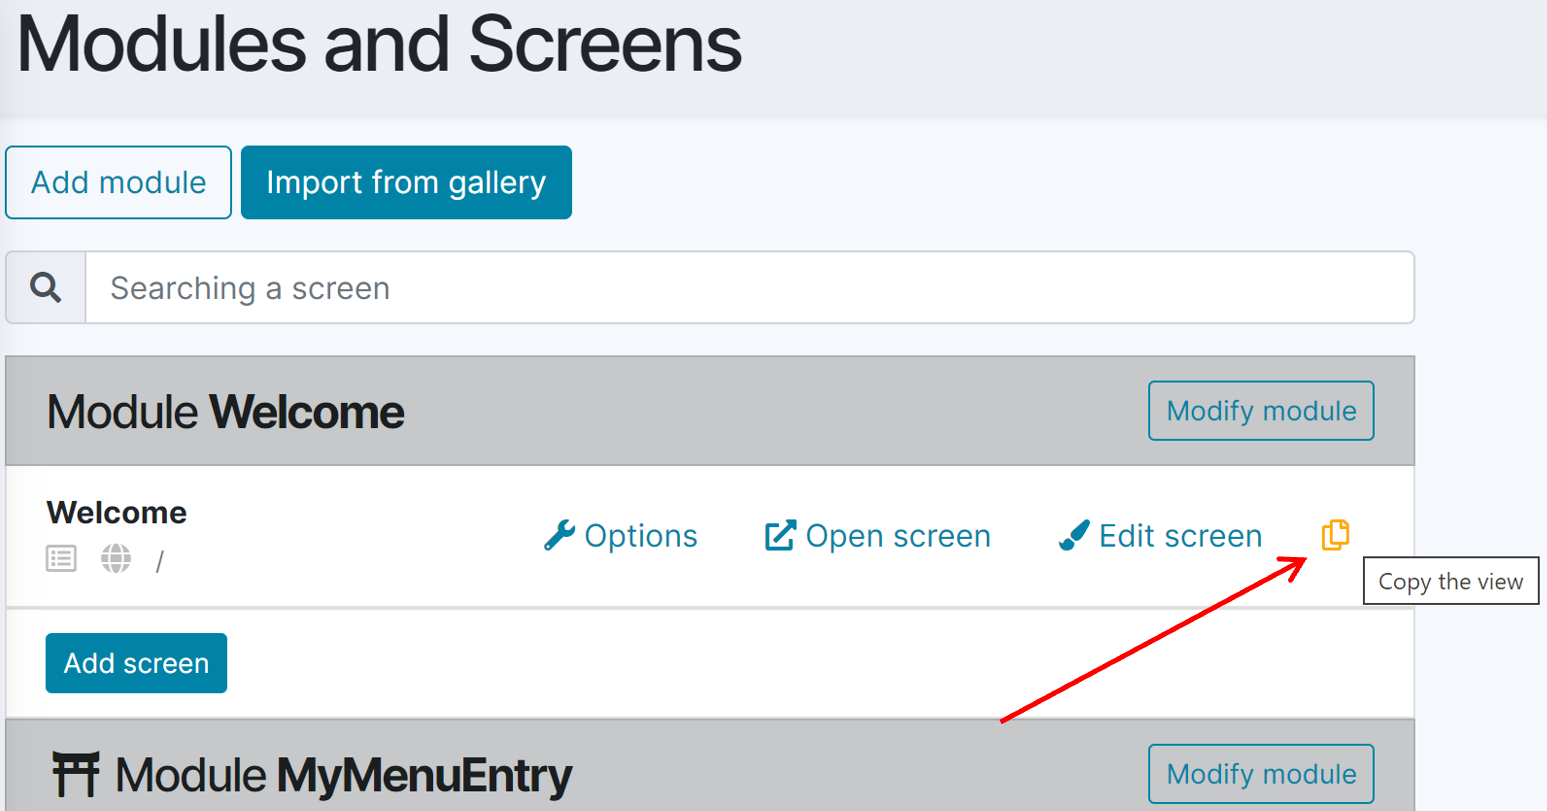Click the Open screen link text
The height and width of the screenshot is (811, 1547).
(898, 536)
